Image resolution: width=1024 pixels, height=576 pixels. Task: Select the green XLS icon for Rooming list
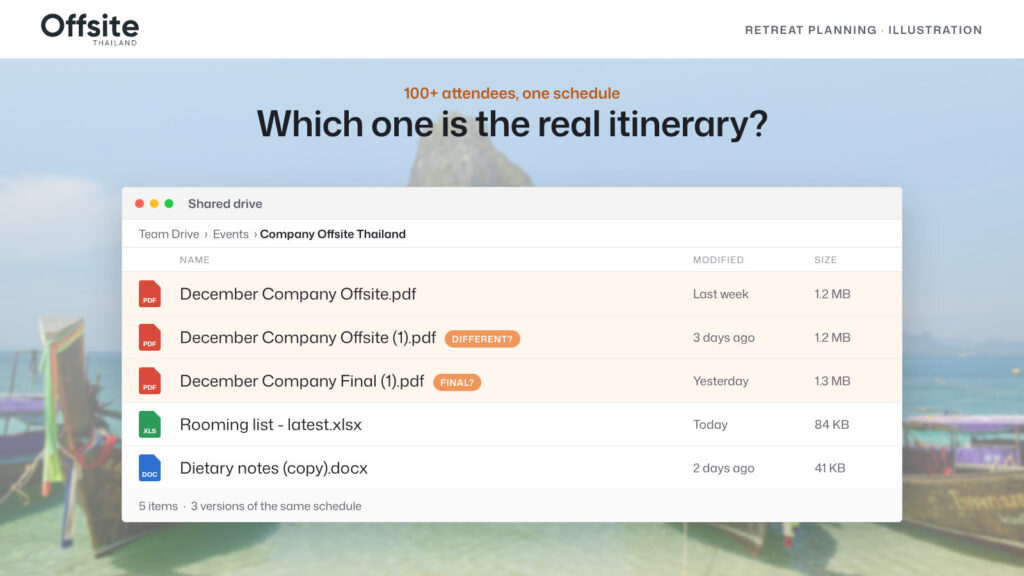[x=150, y=424]
